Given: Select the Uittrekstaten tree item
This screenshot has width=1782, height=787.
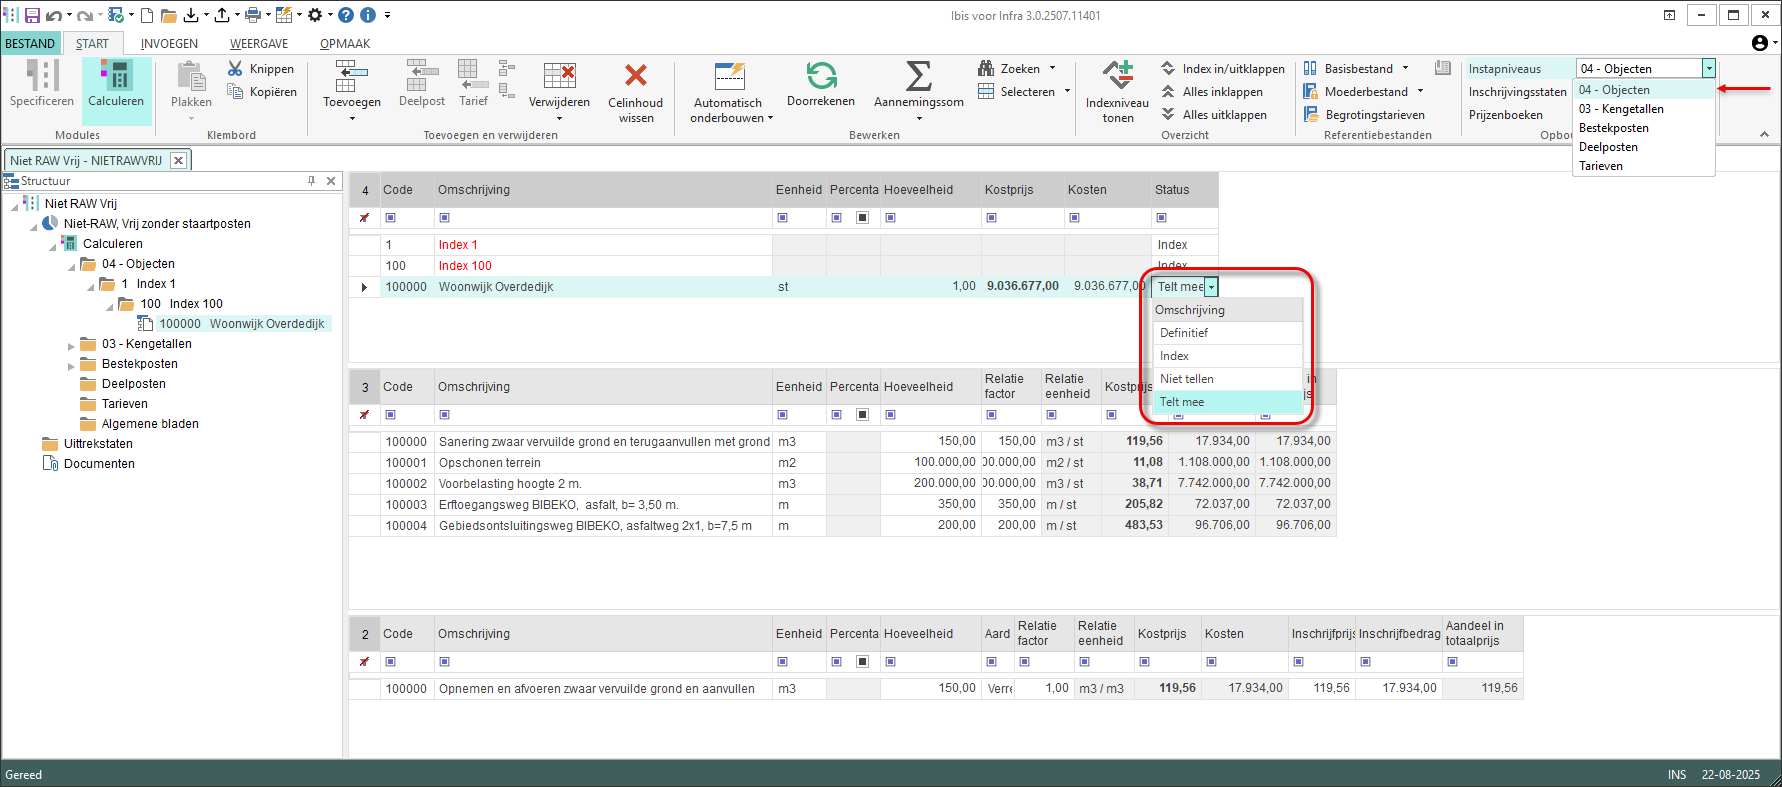Looking at the screenshot, I should tap(98, 444).
